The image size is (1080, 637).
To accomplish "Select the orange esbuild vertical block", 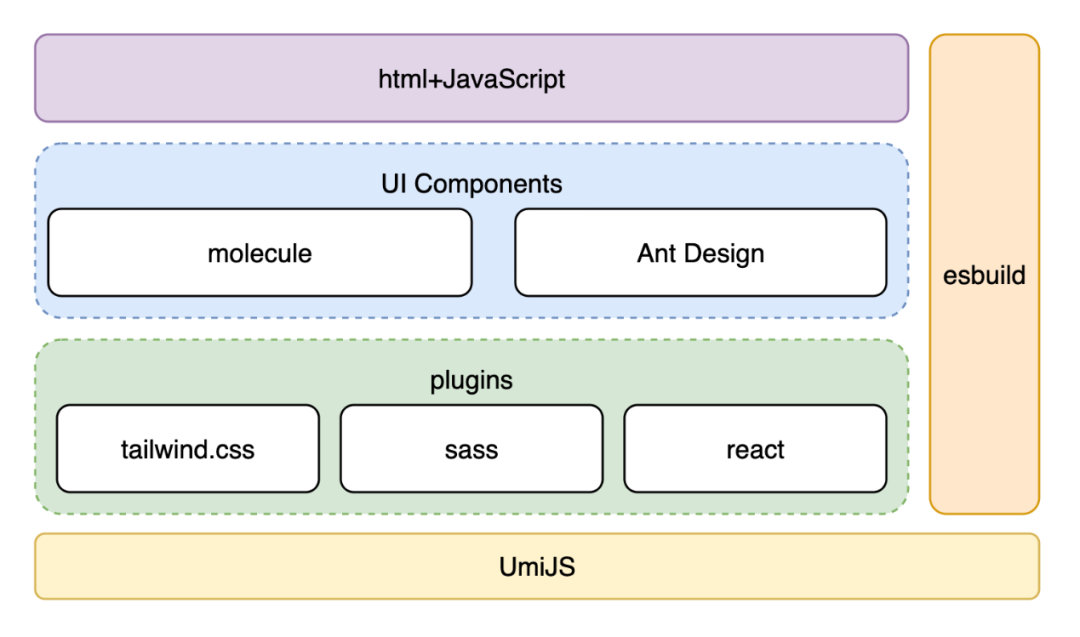I will click(984, 274).
